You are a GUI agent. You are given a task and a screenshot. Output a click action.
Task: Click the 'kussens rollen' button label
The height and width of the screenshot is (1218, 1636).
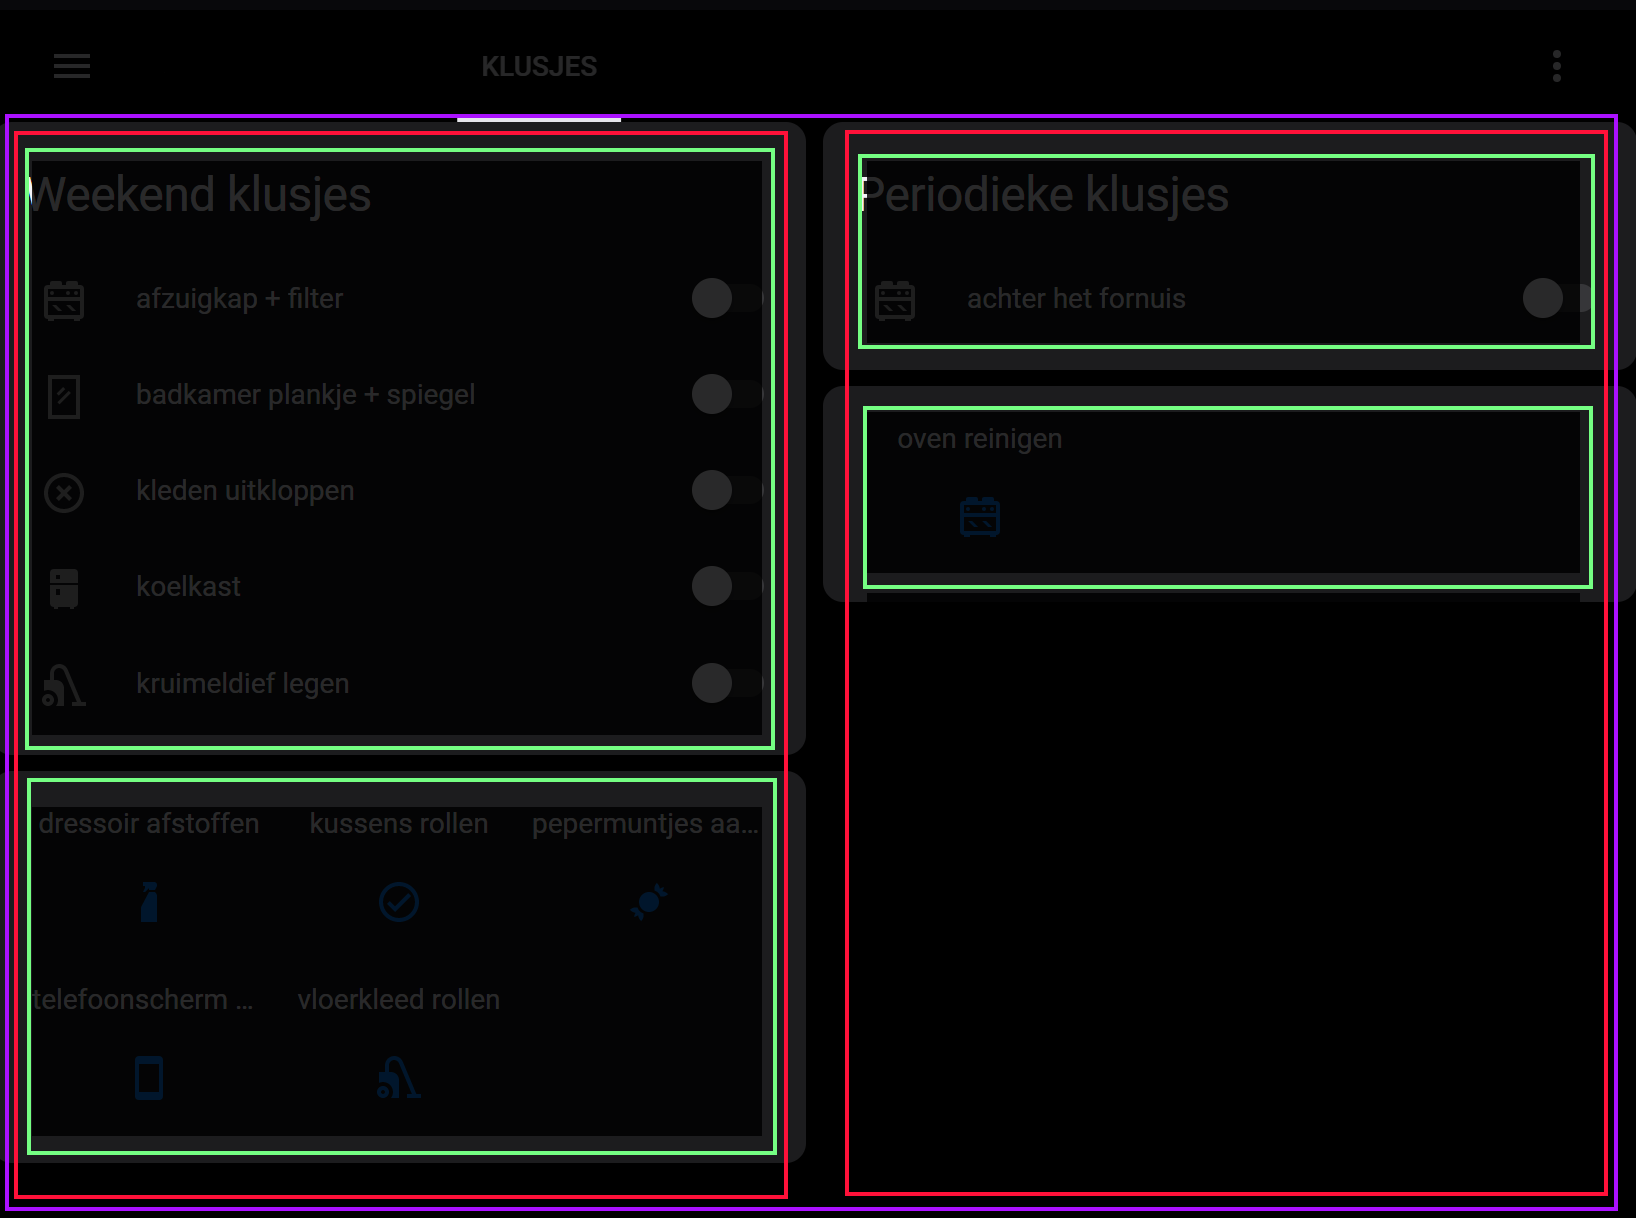point(399,823)
